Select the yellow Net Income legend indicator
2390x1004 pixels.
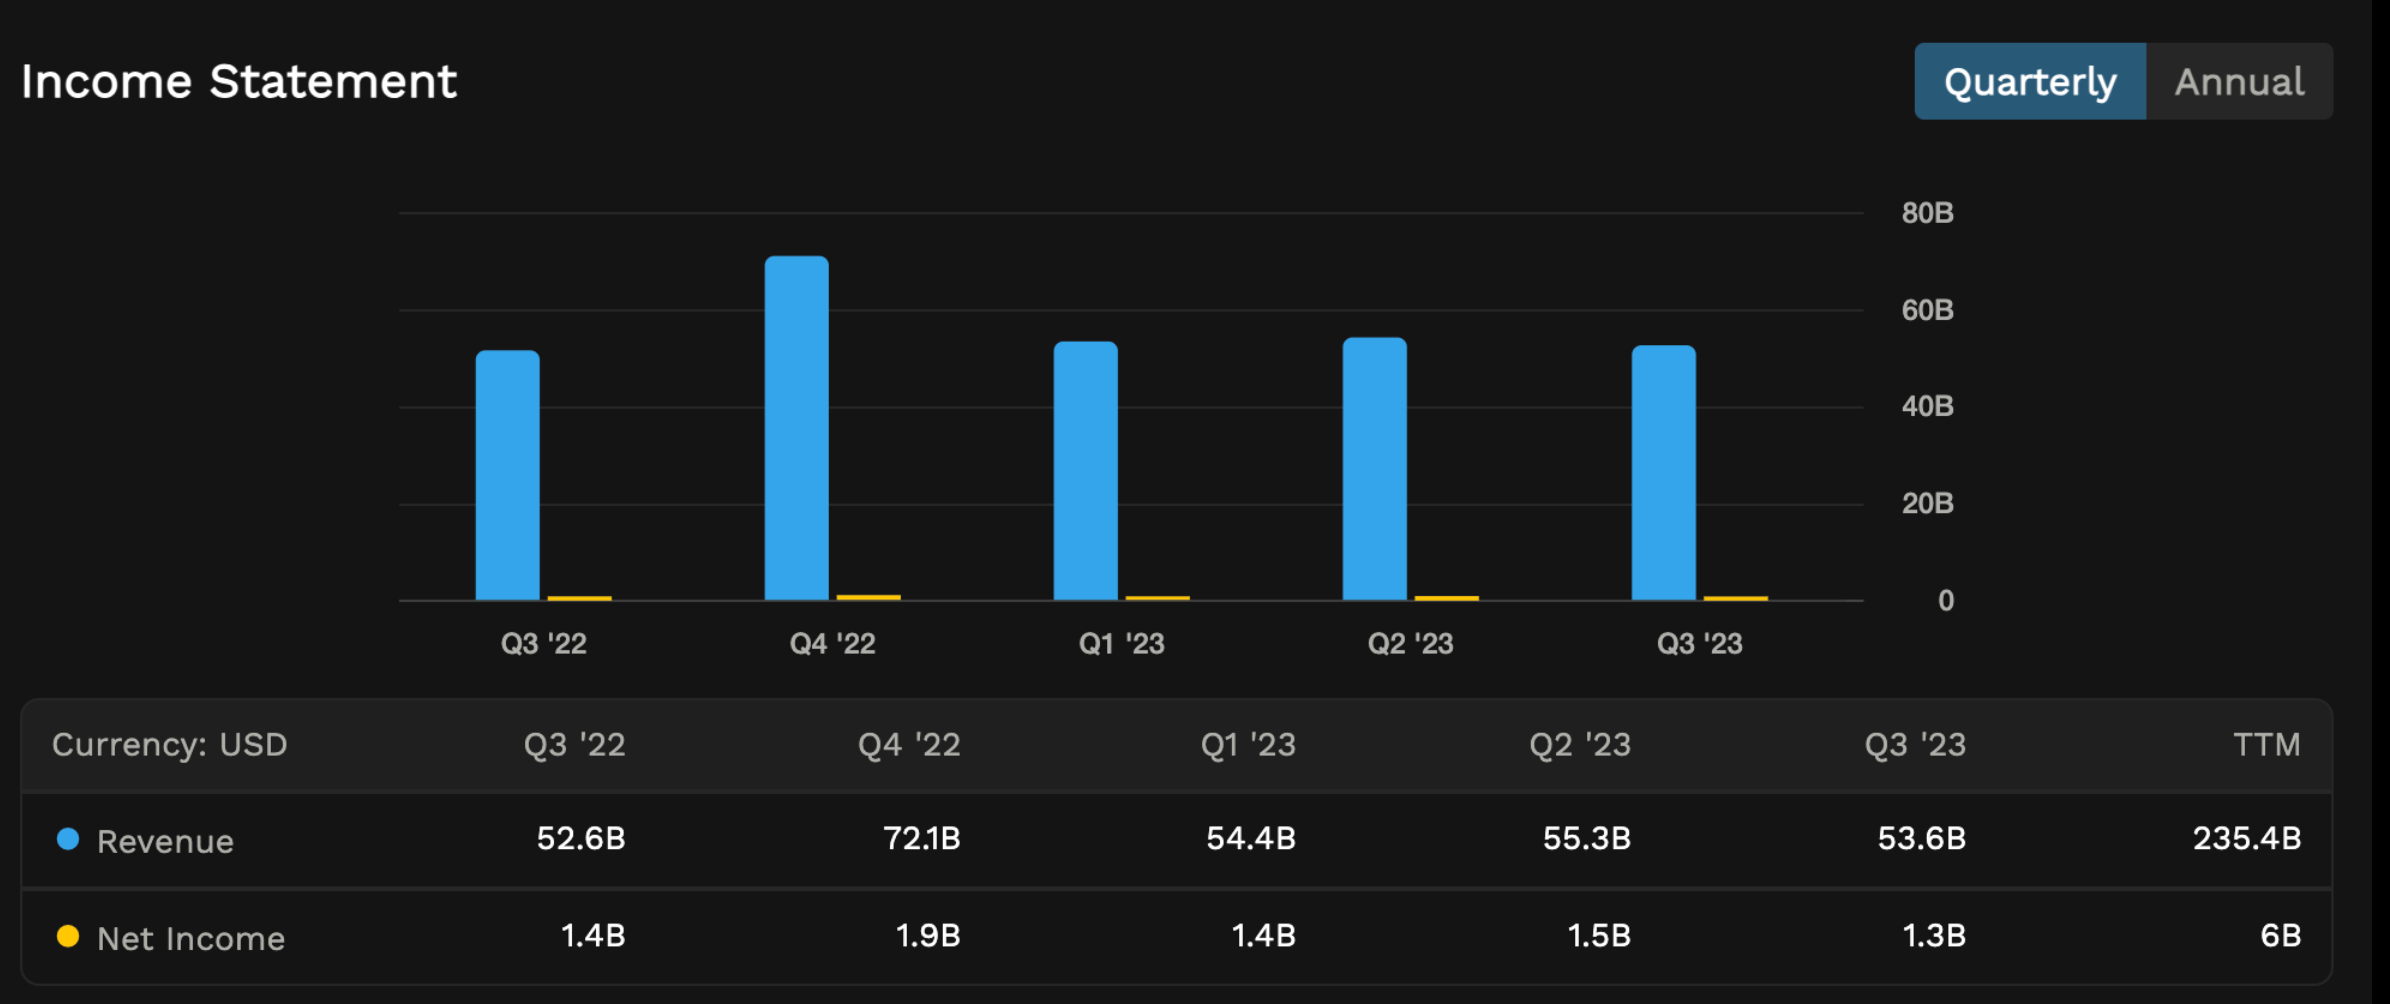pyautogui.click(x=66, y=937)
